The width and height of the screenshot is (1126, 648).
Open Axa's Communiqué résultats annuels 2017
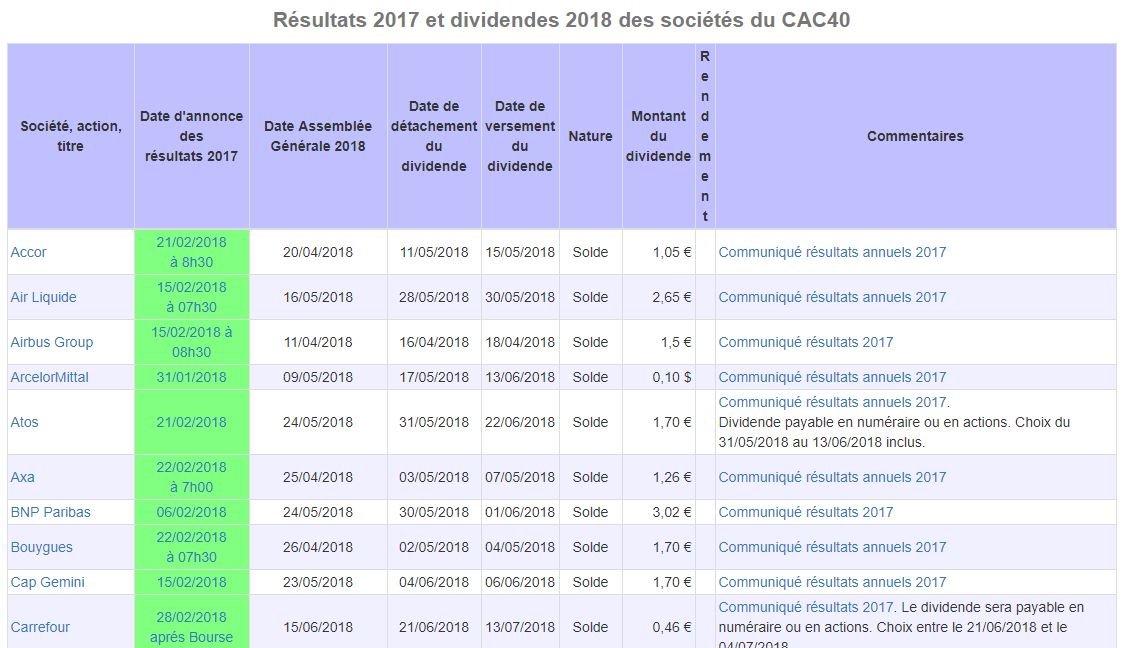pyautogui.click(x=832, y=477)
